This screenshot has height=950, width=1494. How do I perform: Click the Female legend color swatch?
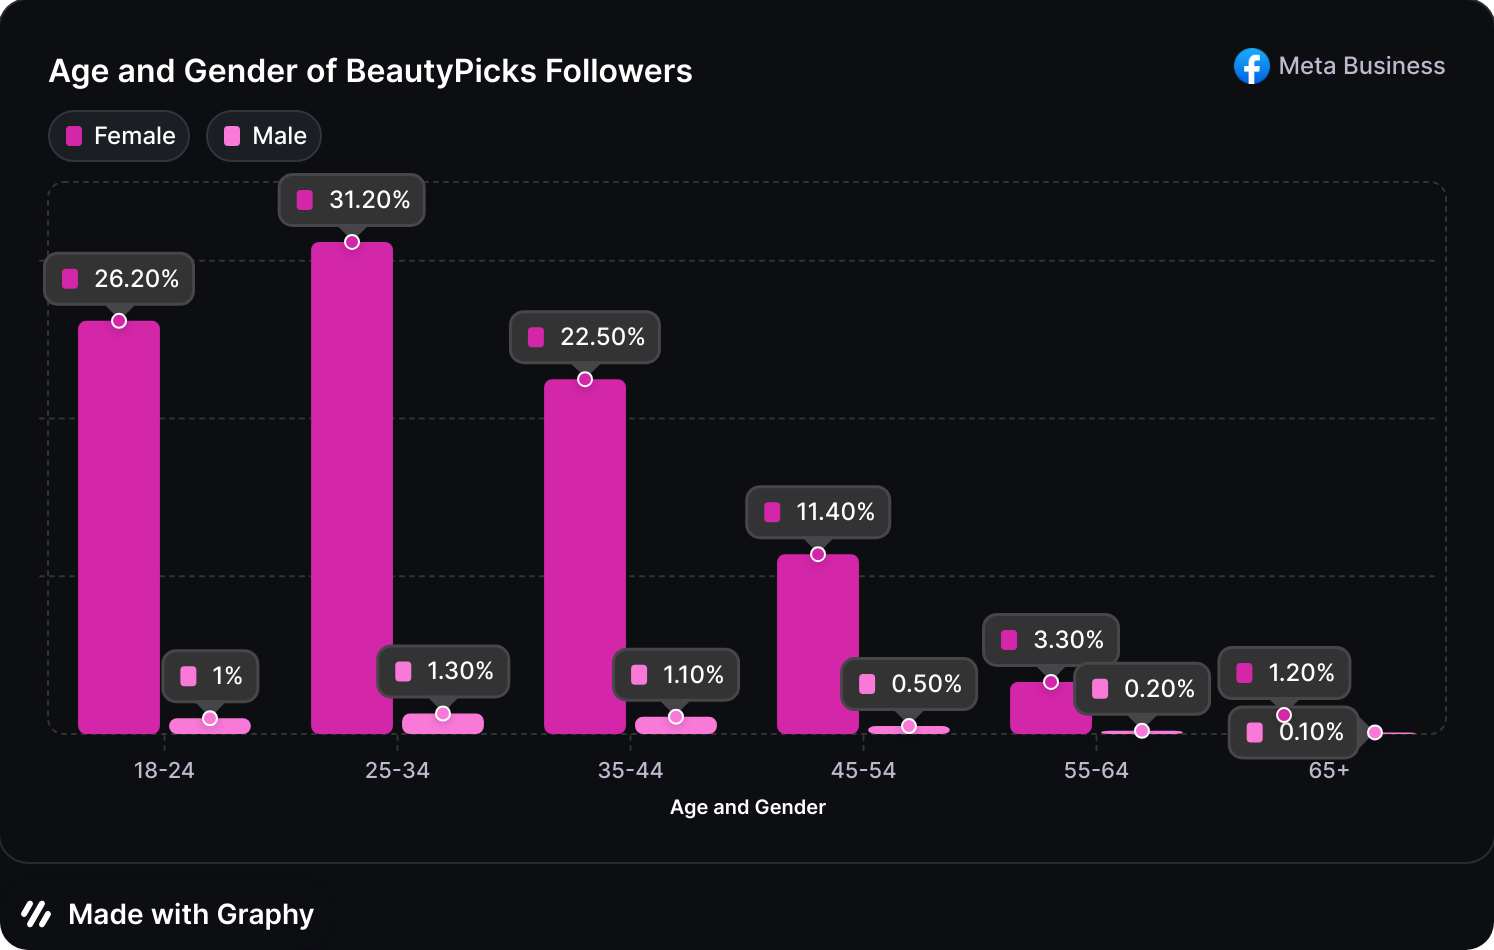[x=74, y=136]
